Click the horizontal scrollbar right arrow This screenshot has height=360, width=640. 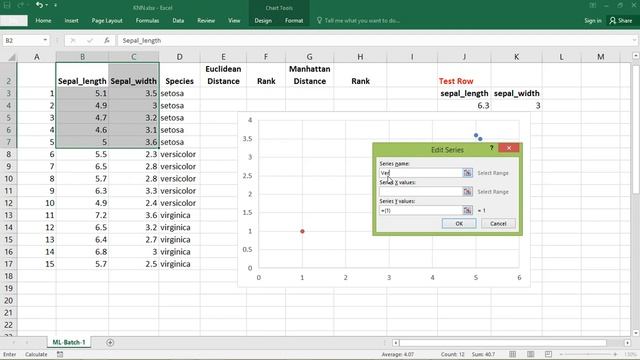627,342
